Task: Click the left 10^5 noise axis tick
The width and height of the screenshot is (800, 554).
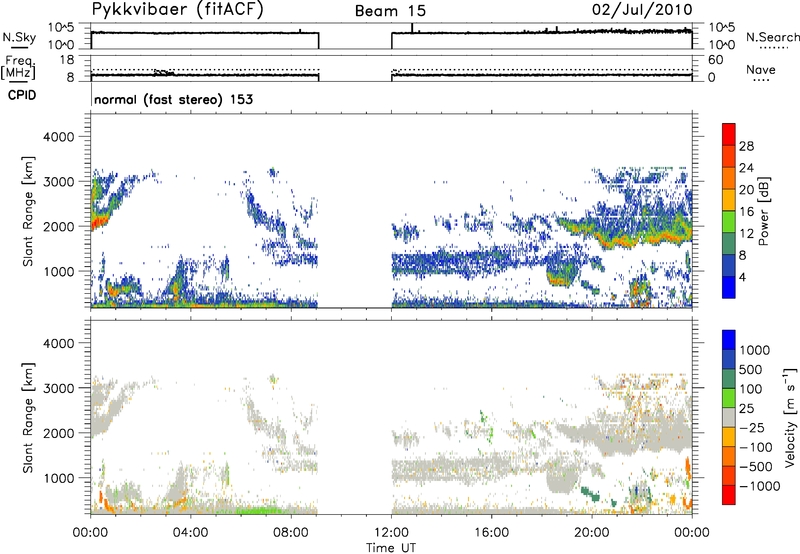Action: (61, 28)
